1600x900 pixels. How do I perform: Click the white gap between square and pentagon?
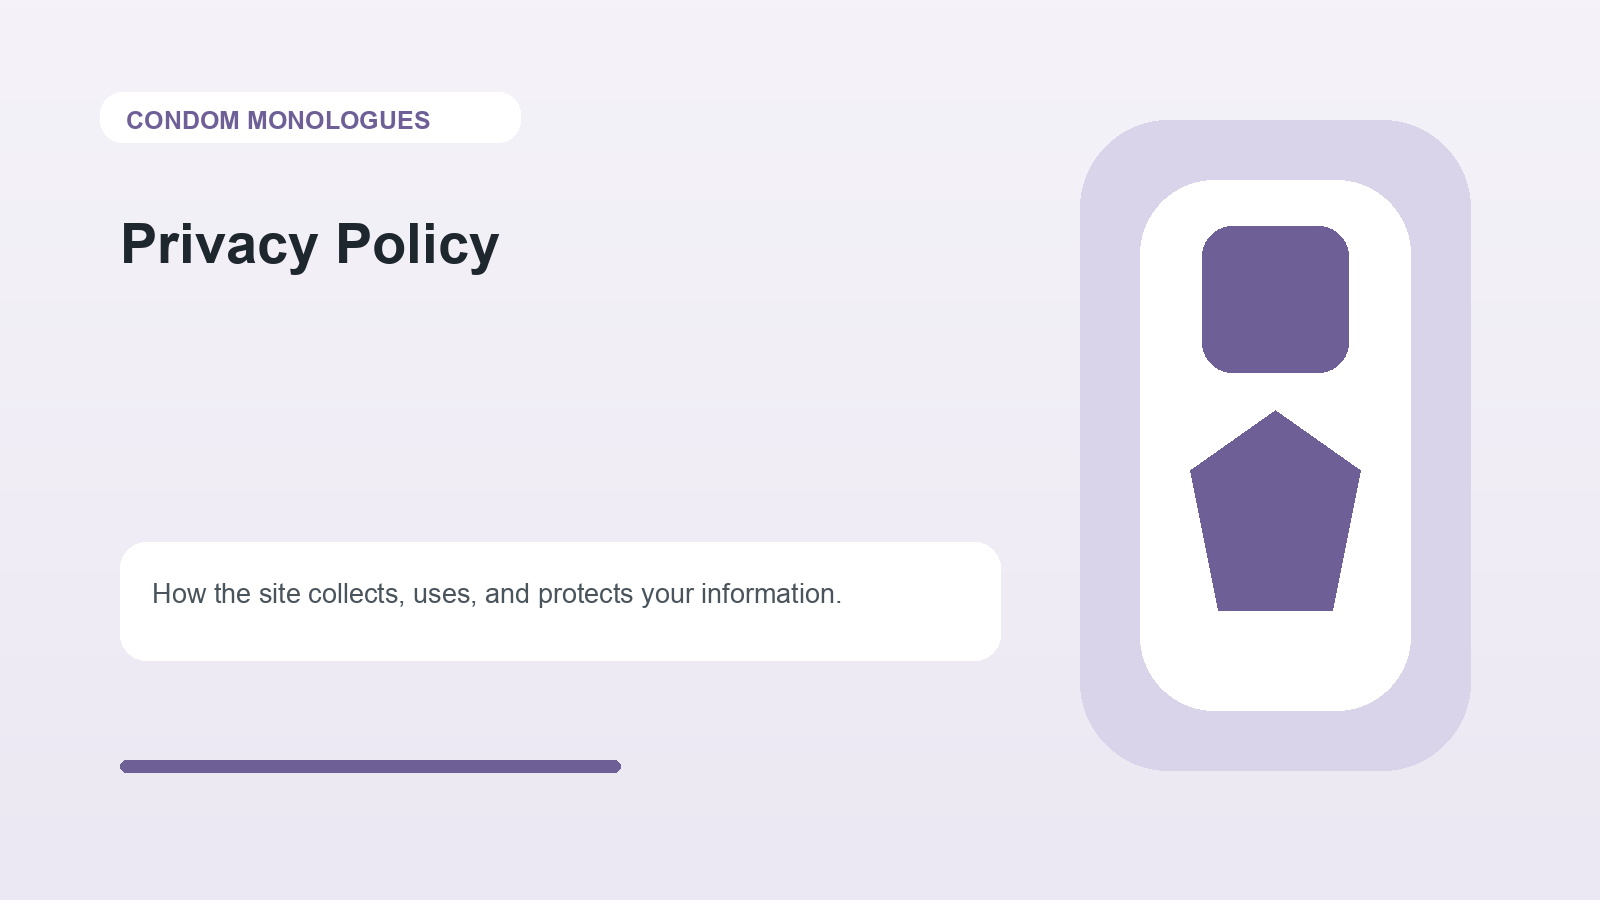tap(1275, 391)
